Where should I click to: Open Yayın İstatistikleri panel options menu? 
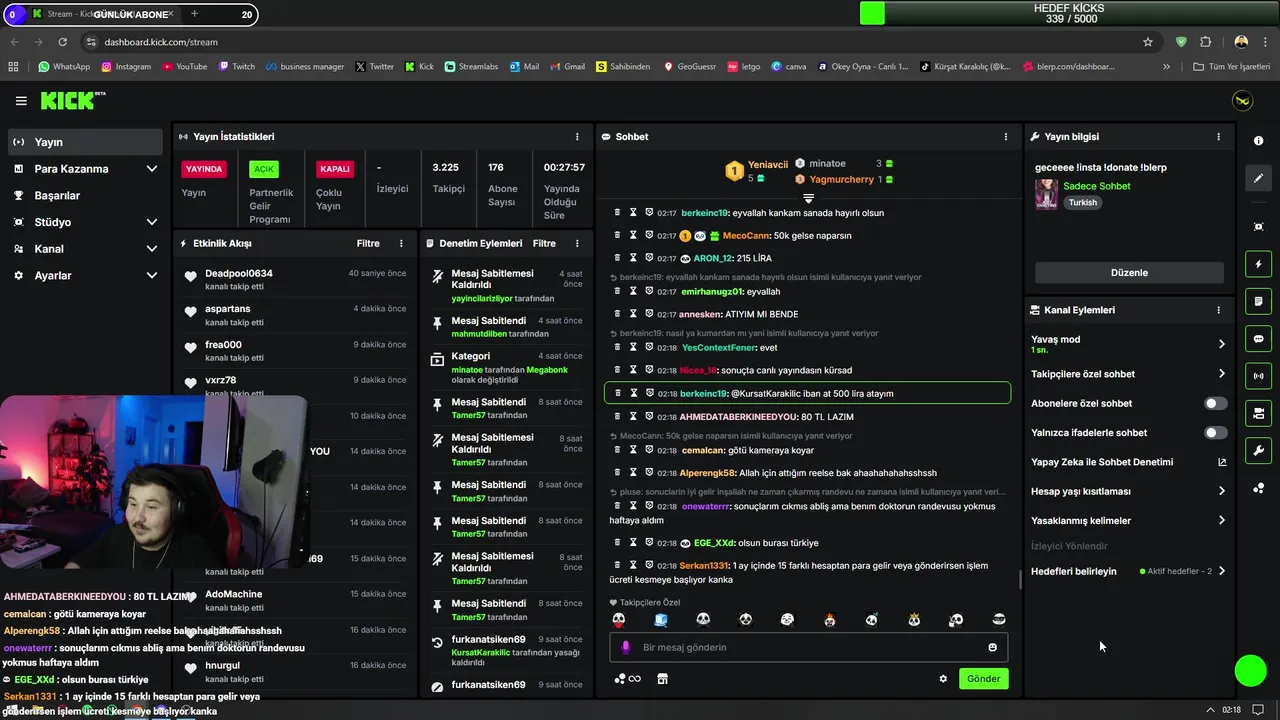(x=577, y=136)
